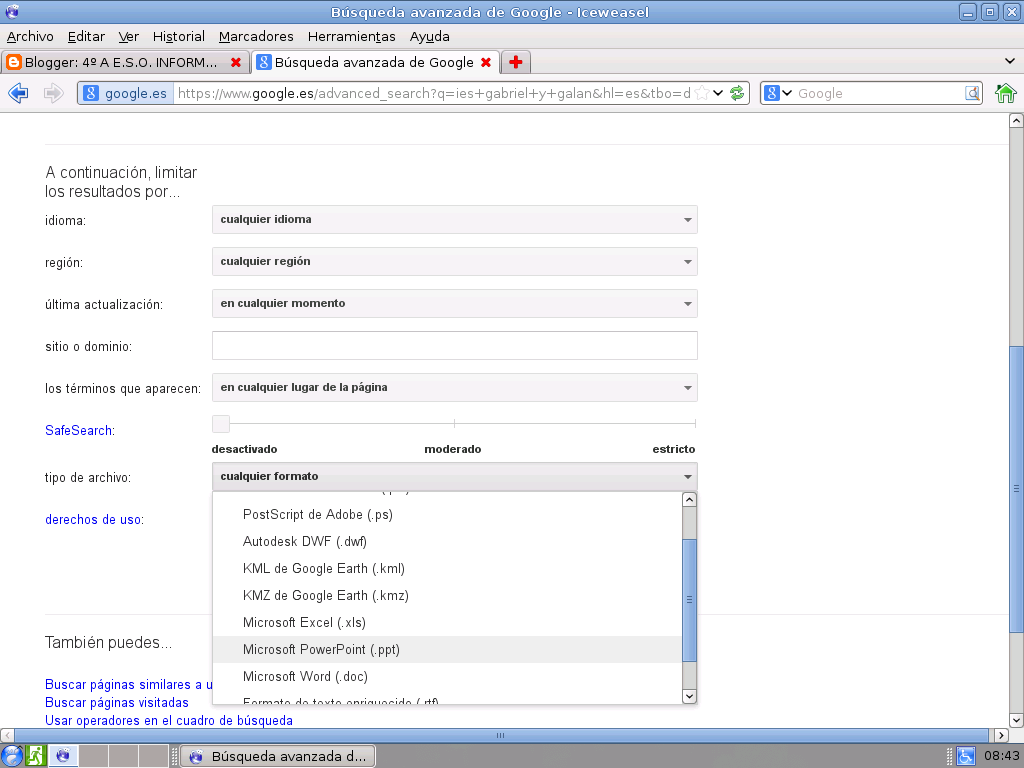
Task: Click dropdown list scroll down arrow
Action: coord(689,696)
